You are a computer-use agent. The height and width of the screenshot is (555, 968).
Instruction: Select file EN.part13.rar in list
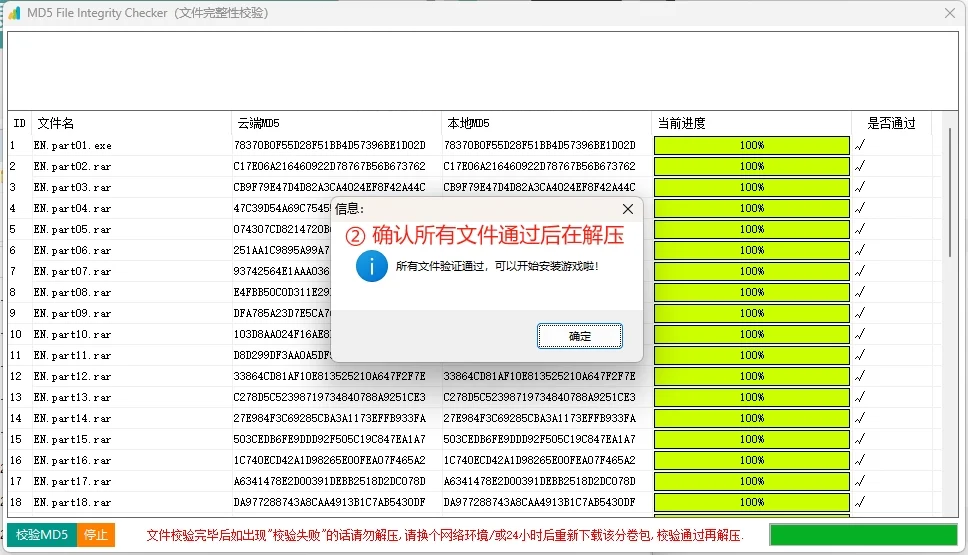(x=72, y=397)
